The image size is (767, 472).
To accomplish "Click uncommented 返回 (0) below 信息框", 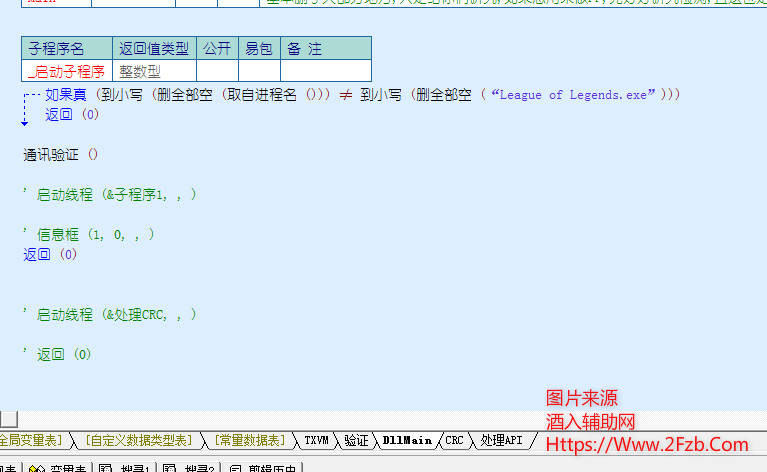I will (x=50, y=254).
